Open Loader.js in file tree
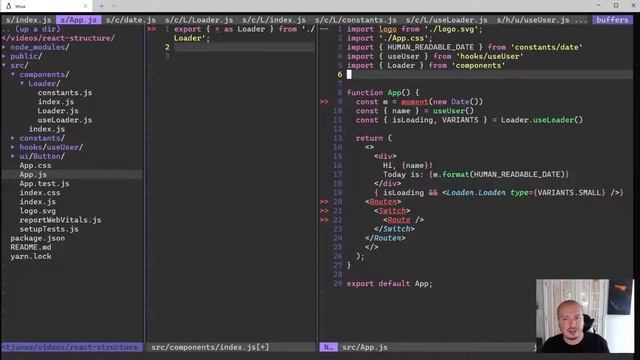Viewport: 640px width, 360px height. 58,111
